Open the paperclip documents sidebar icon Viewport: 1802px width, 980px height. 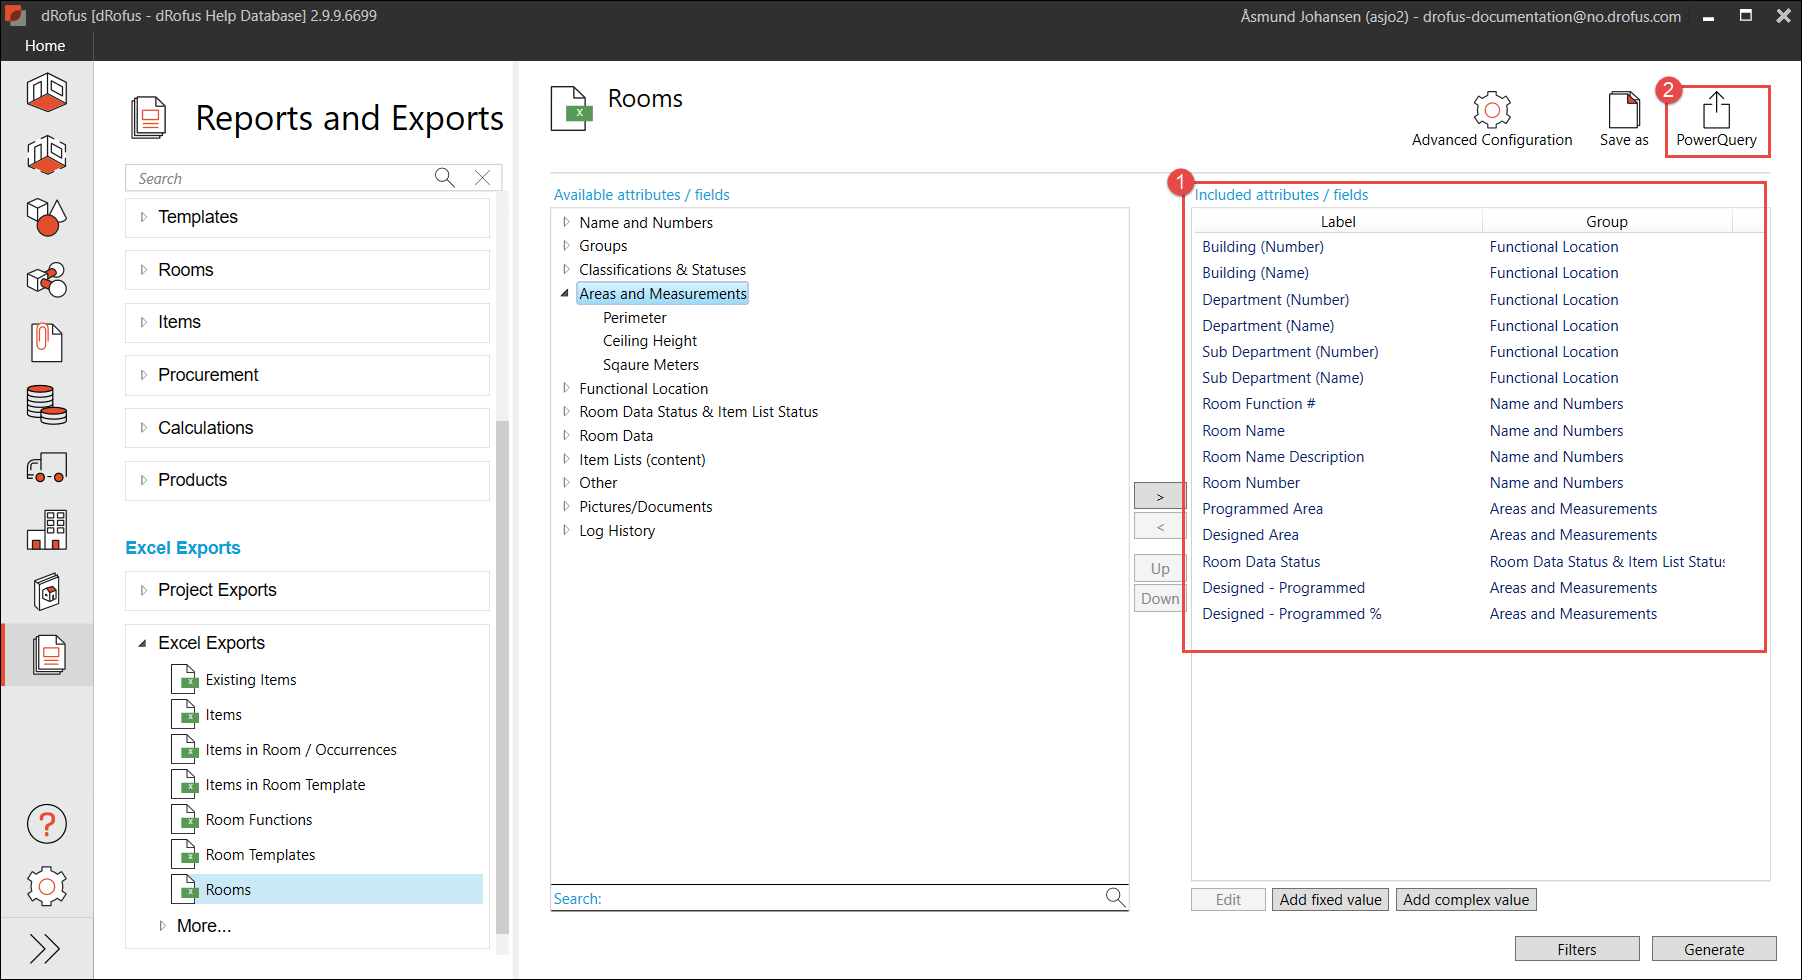tap(46, 343)
